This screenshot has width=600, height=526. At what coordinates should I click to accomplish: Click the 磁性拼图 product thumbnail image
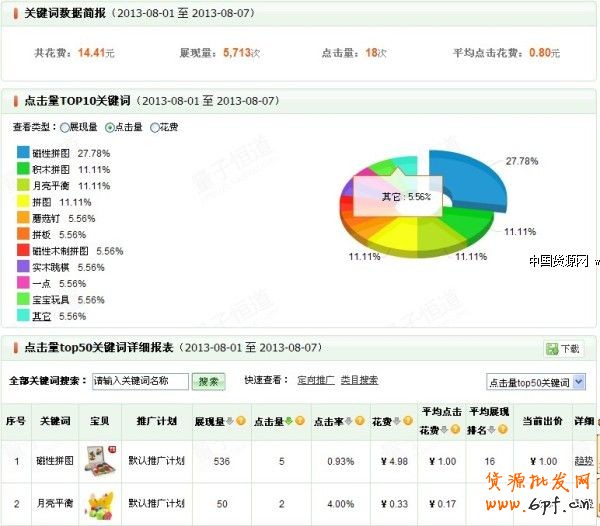click(x=102, y=460)
